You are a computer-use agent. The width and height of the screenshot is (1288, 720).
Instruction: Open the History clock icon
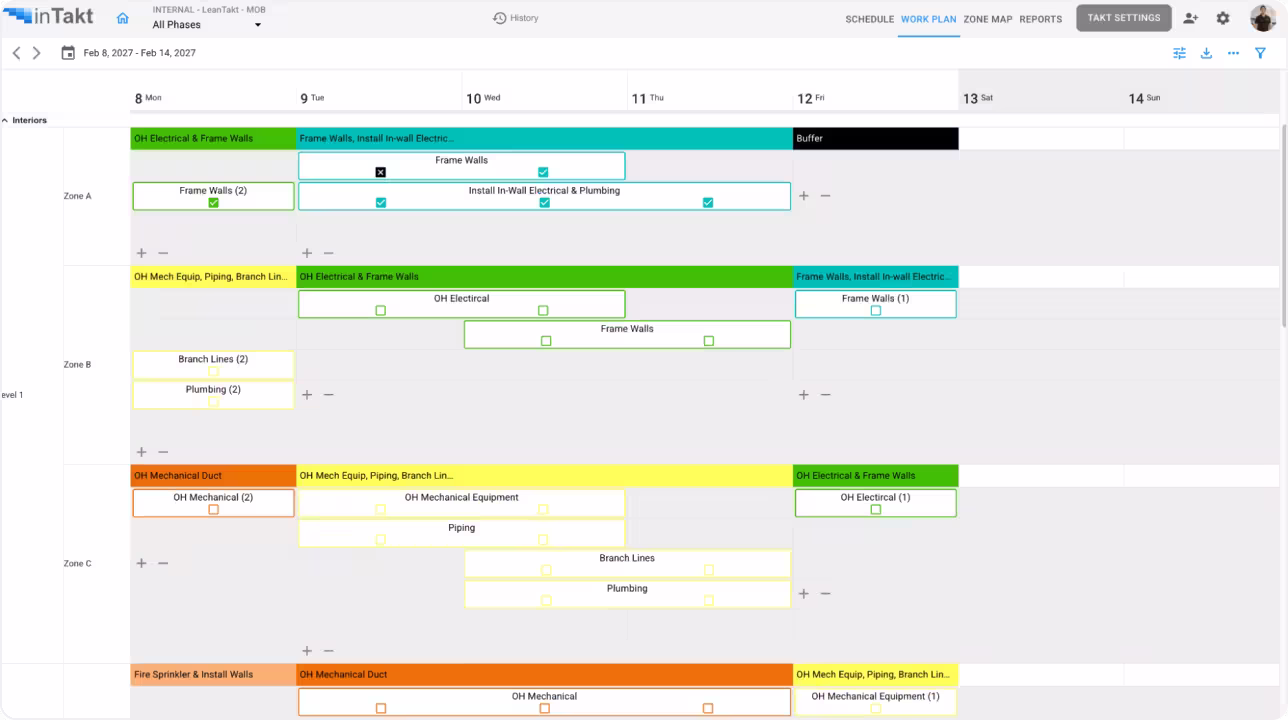click(500, 18)
